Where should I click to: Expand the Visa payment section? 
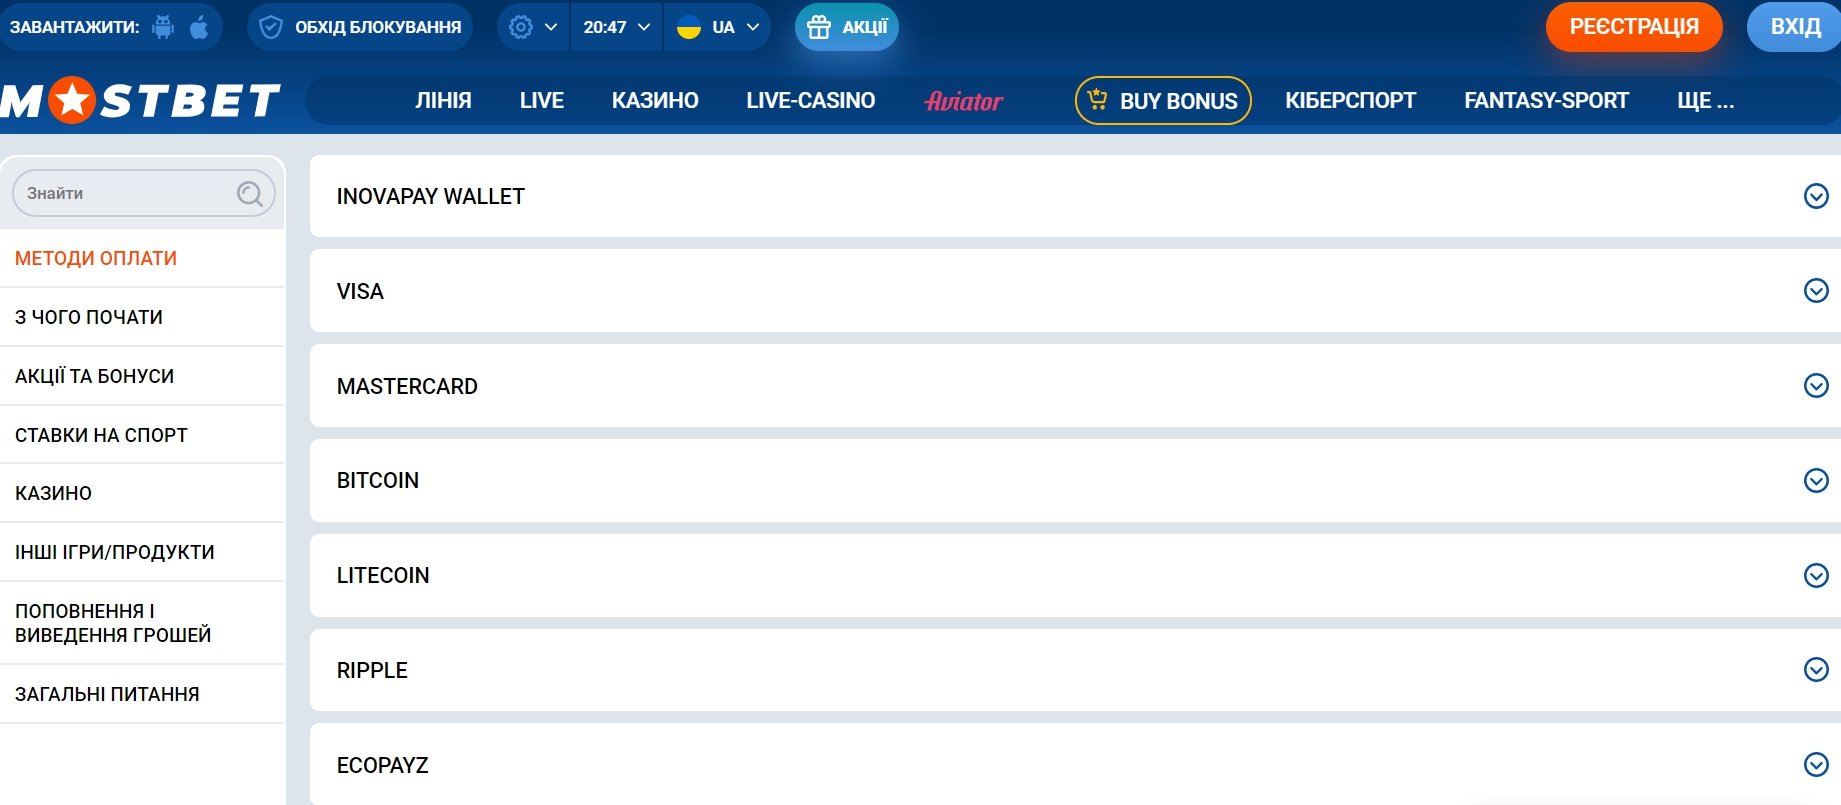tap(1816, 291)
